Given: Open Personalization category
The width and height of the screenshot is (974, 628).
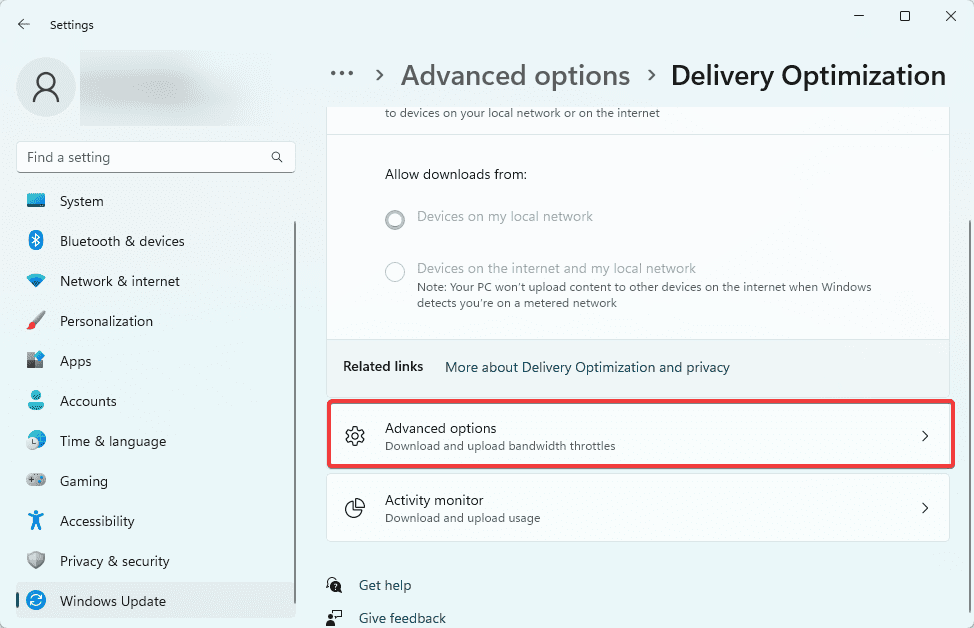Looking at the screenshot, I should pyautogui.click(x=155, y=321).
